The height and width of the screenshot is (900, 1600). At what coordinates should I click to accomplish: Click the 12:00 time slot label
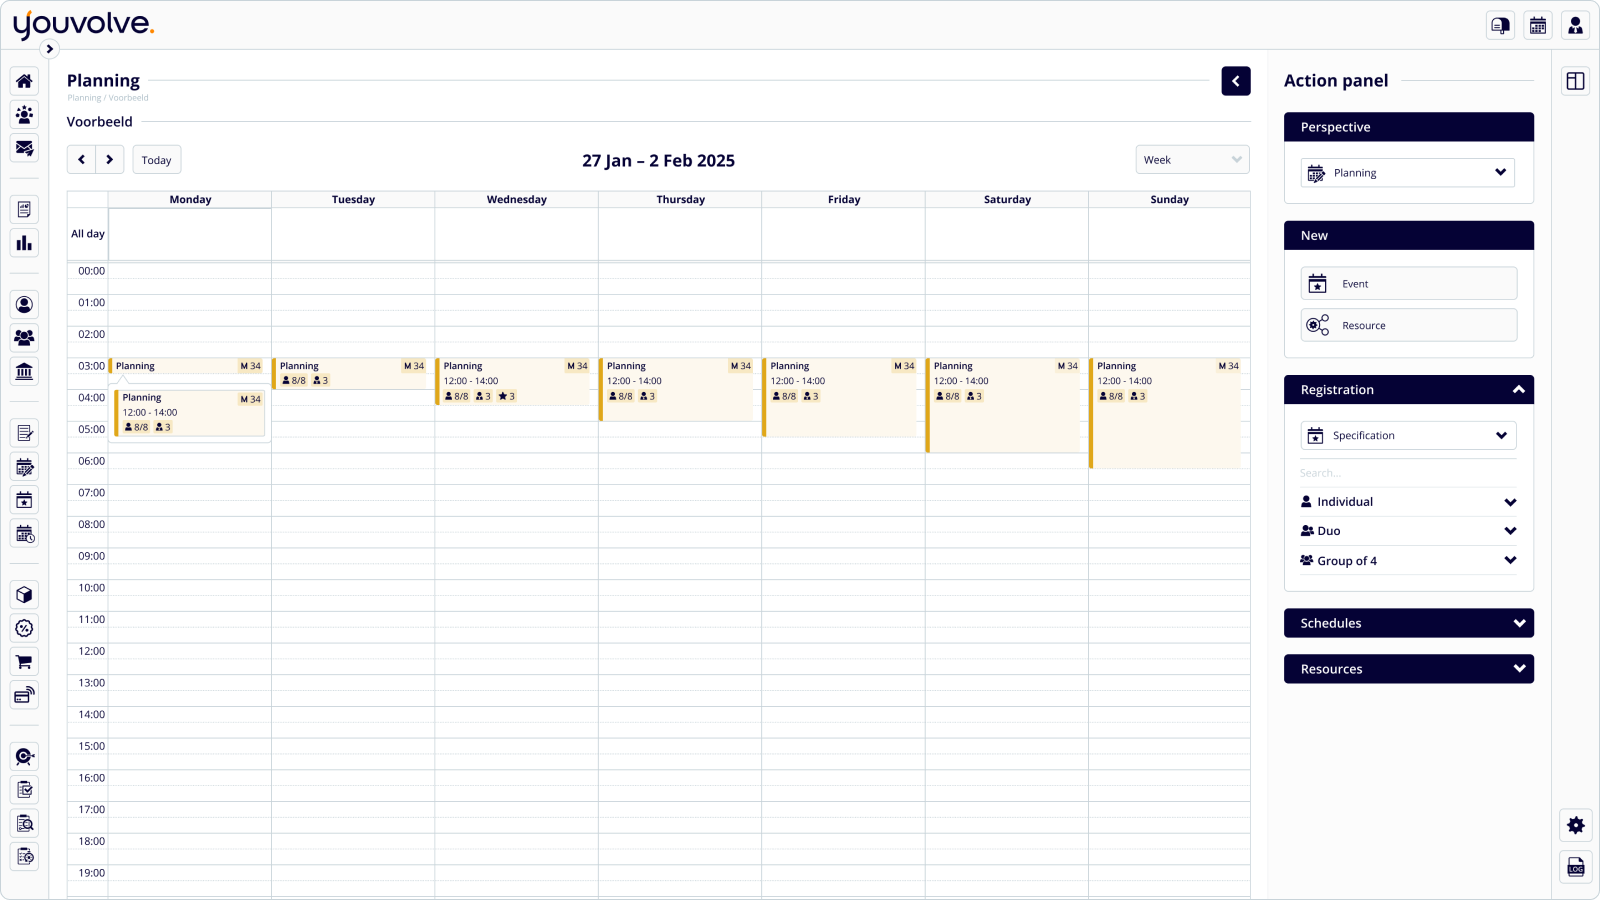[92, 651]
